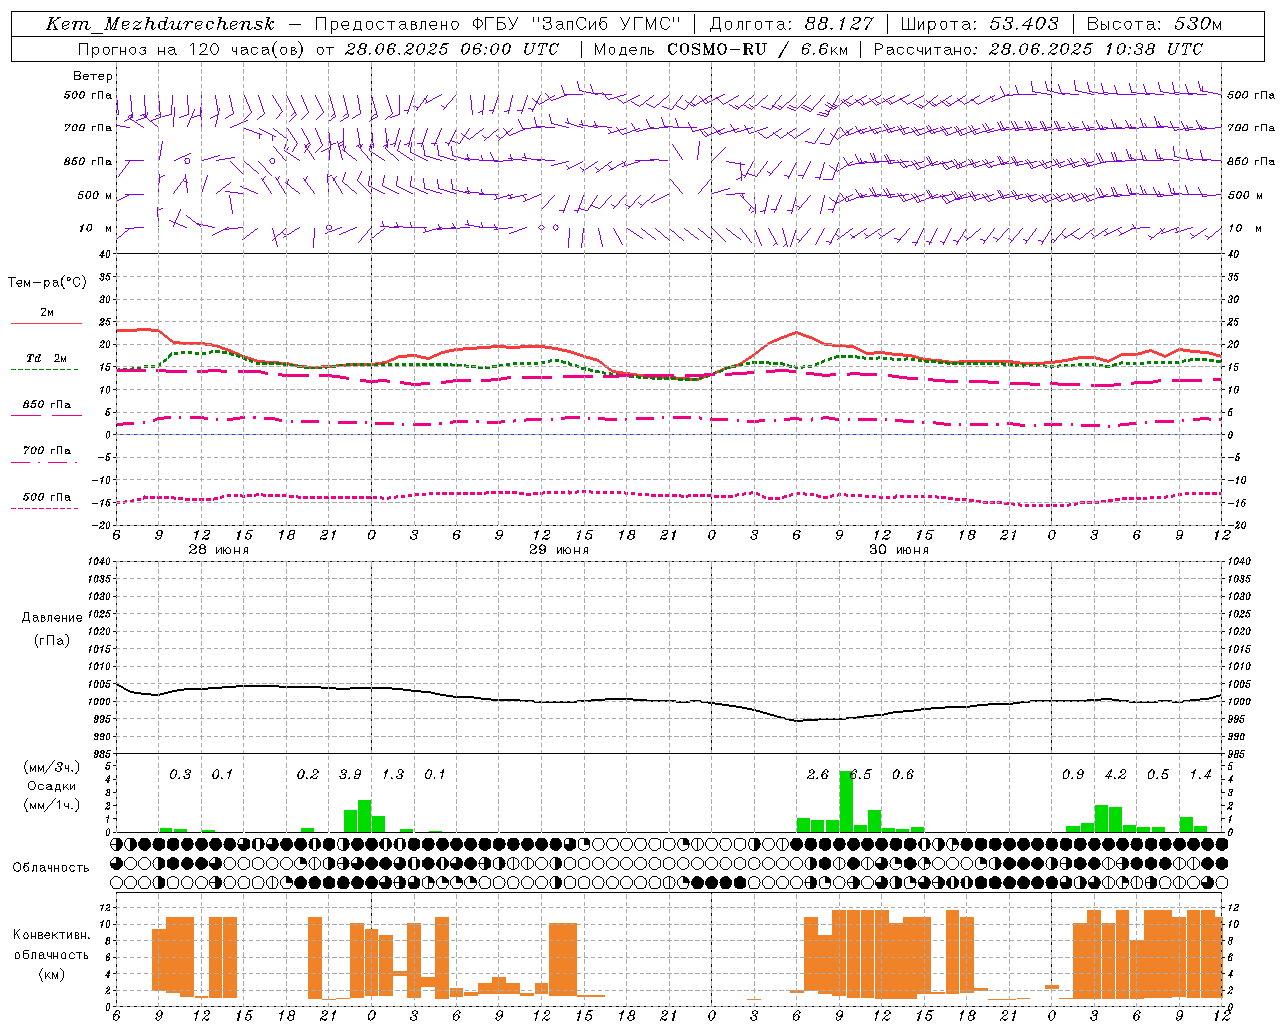This screenshot has width=1280, height=1024.
Task: Click the 10 м wind level label on left
Action: (96, 229)
